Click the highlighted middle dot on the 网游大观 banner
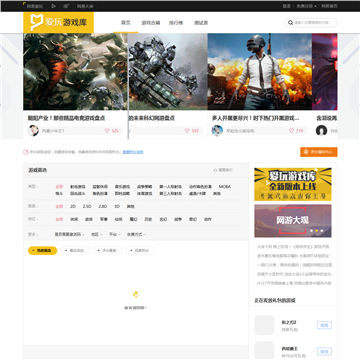360x360 pixels. (x=316, y=230)
